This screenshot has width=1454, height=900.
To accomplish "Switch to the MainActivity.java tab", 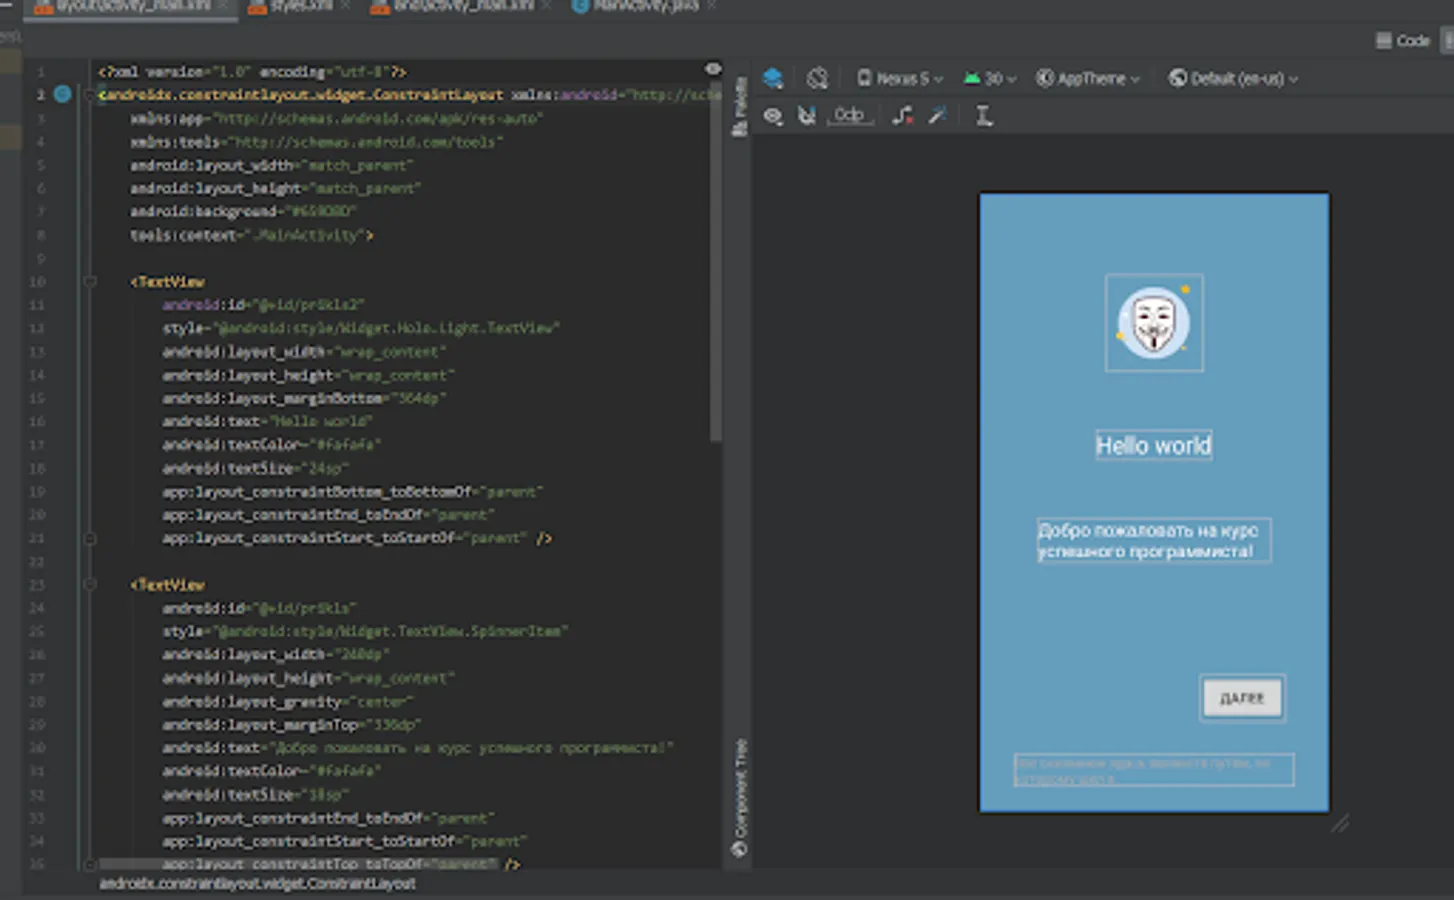I will click(x=645, y=7).
